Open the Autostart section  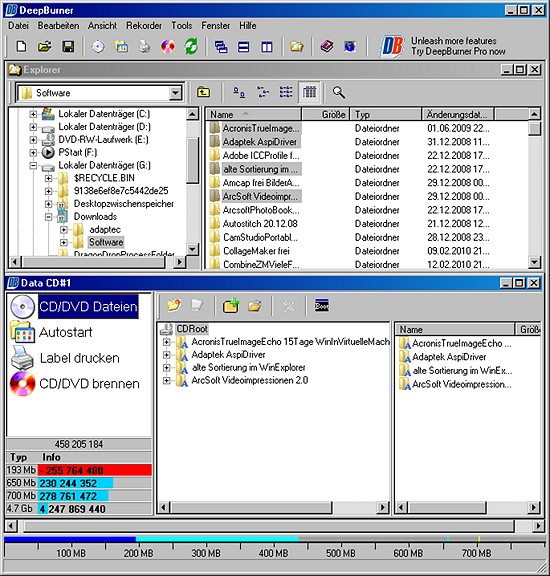[x=65, y=332]
